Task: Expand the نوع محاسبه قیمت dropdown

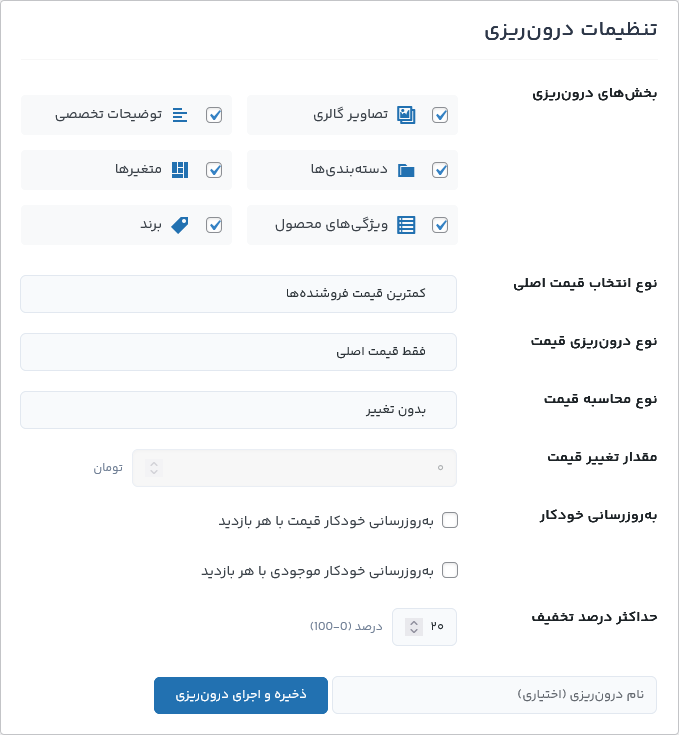Action: tap(238, 410)
